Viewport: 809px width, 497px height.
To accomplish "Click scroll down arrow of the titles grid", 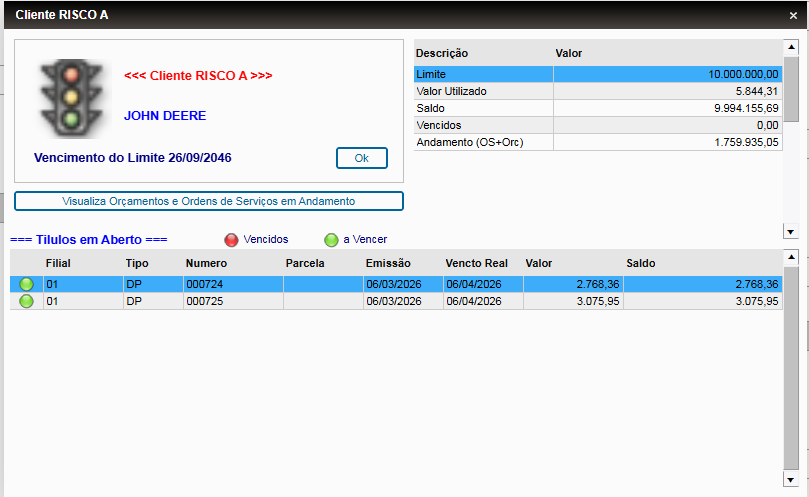I will pos(791,479).
